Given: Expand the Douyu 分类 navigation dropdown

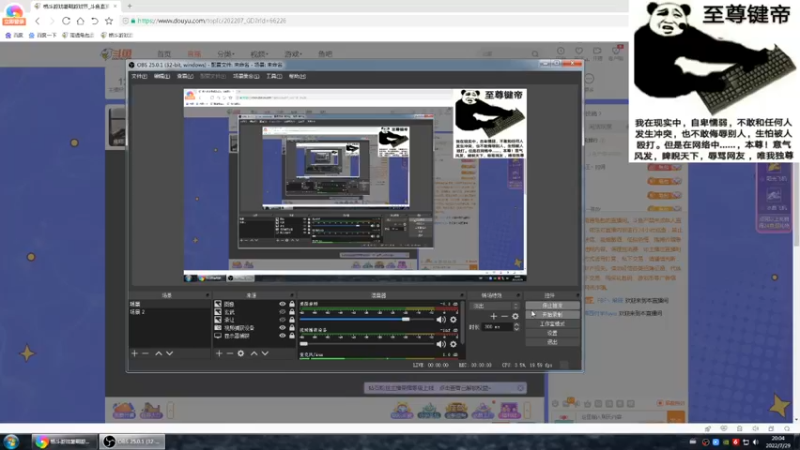Looking at the screenshot, I should [226, 54].
